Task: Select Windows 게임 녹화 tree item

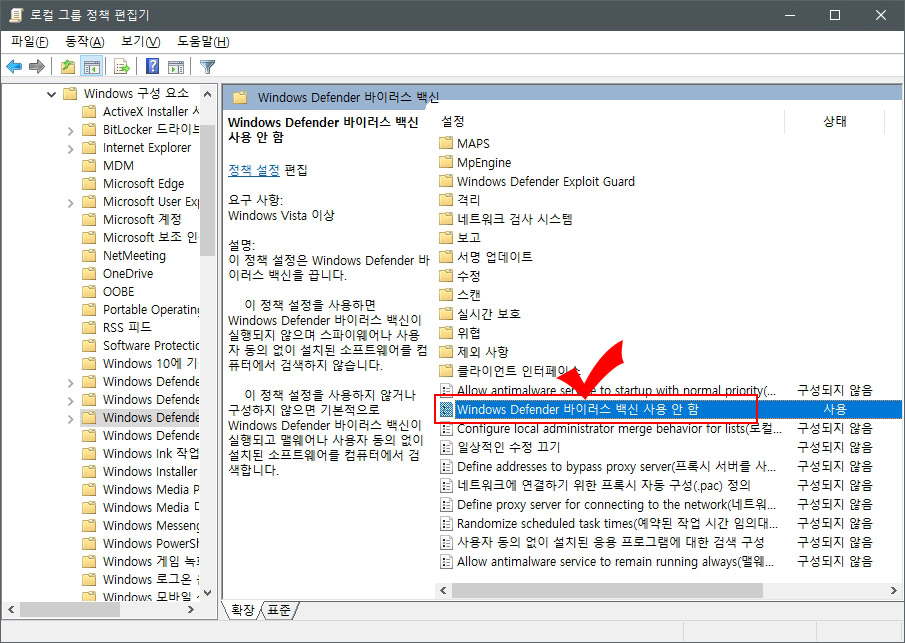Action: 140,562
